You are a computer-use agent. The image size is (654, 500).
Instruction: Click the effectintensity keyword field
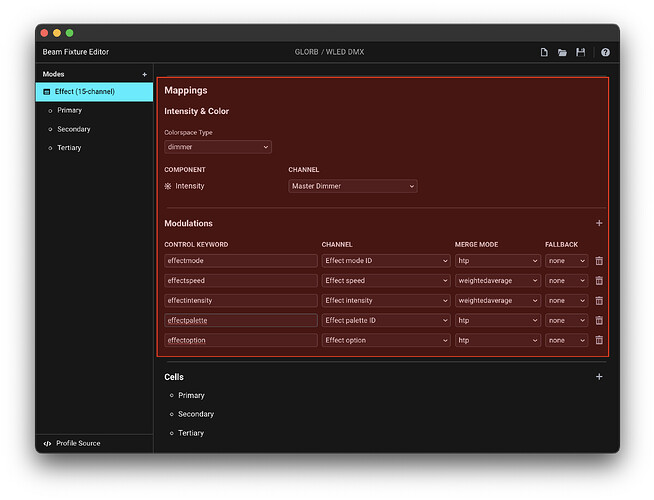pyautogui.click(x=241, y=301)
